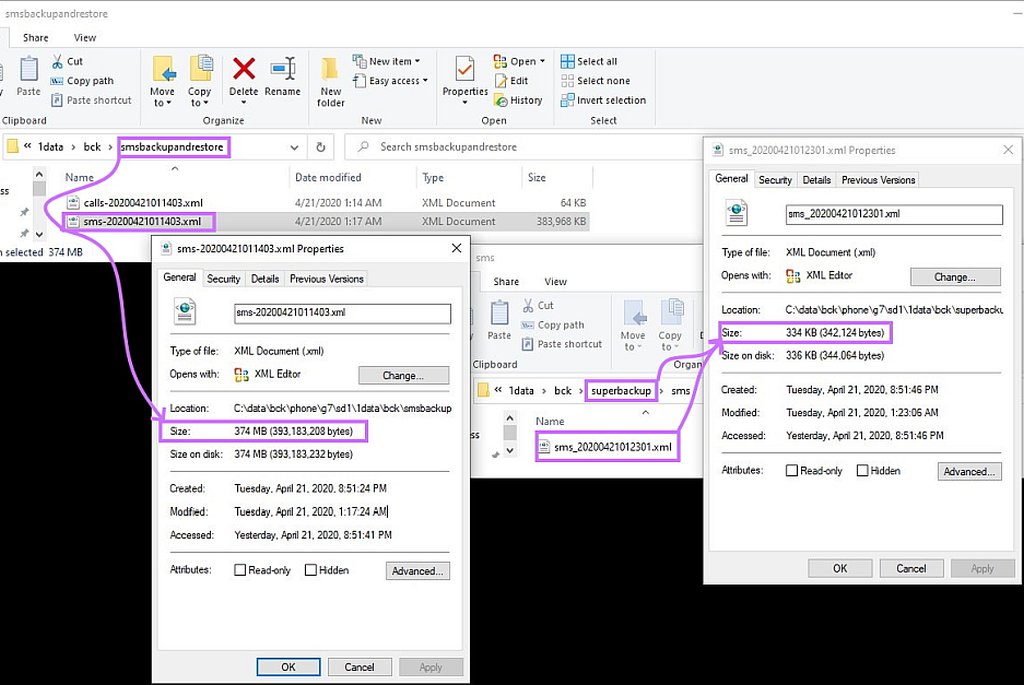Expand the address bar history dropdown
Screen dimensions: 1024x685
tap(295, 148)
